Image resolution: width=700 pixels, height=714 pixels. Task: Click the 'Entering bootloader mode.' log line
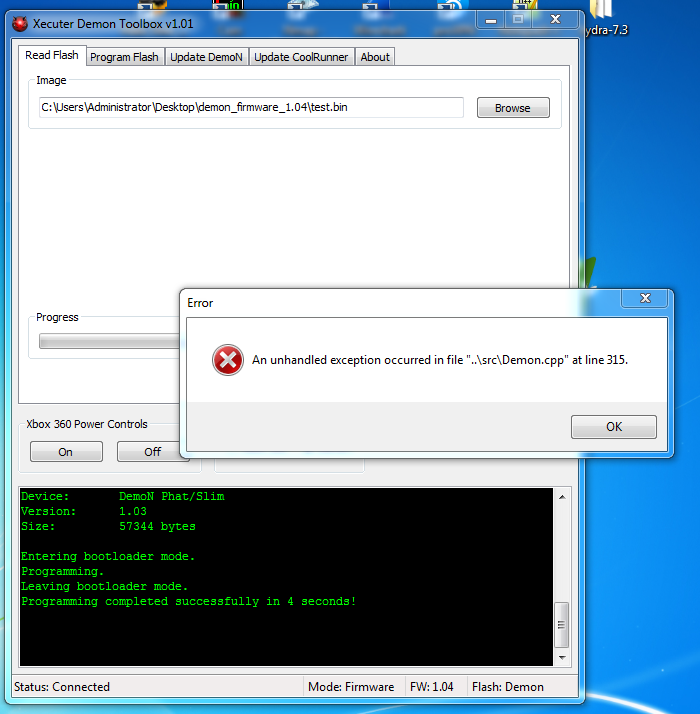(108, 556)
